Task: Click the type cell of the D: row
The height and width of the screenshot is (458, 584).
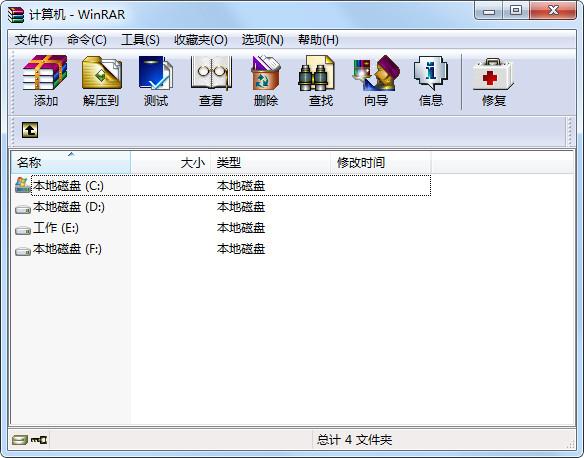Action: pyautogui.click(x=241, y=207)
